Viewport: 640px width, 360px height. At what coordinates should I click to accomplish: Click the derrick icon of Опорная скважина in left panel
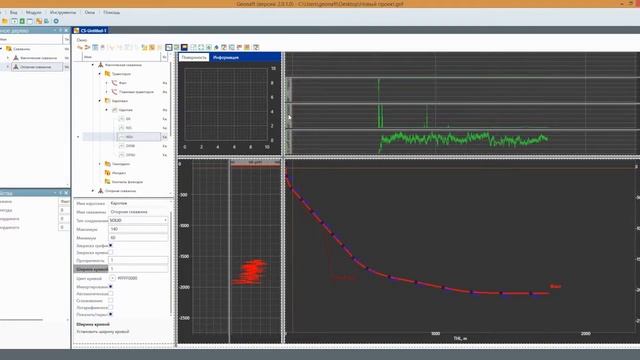[16, 67]
